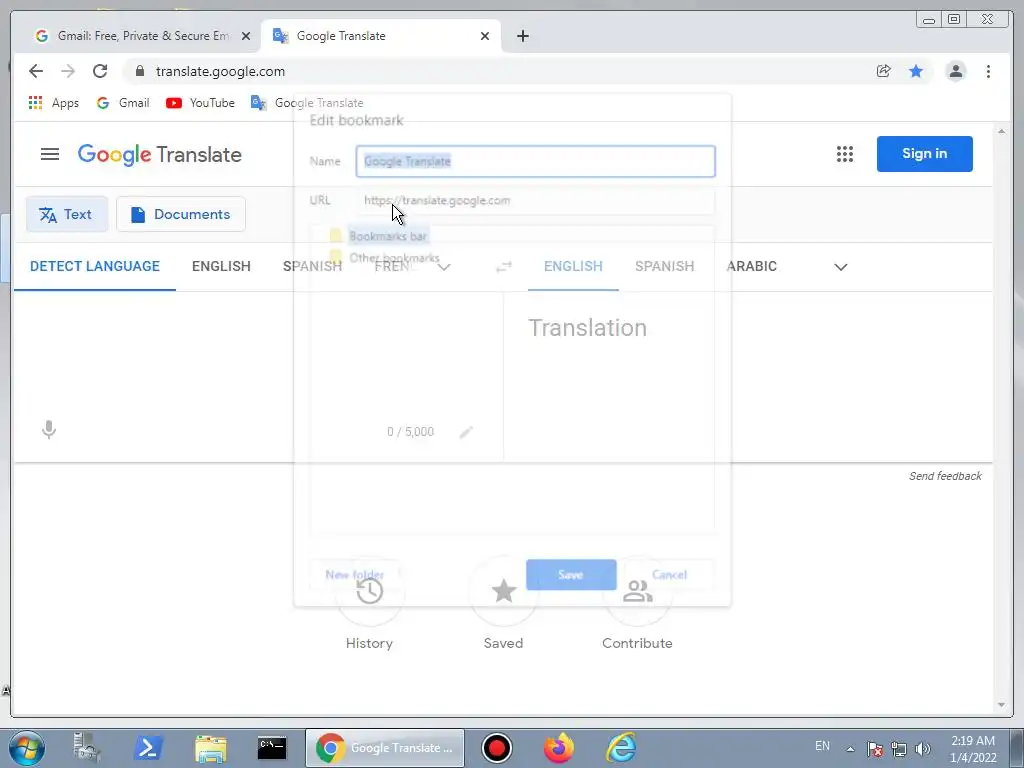
Task: Expand more source languages chevron
Action: pyautogui.click(x=443, y=266)
